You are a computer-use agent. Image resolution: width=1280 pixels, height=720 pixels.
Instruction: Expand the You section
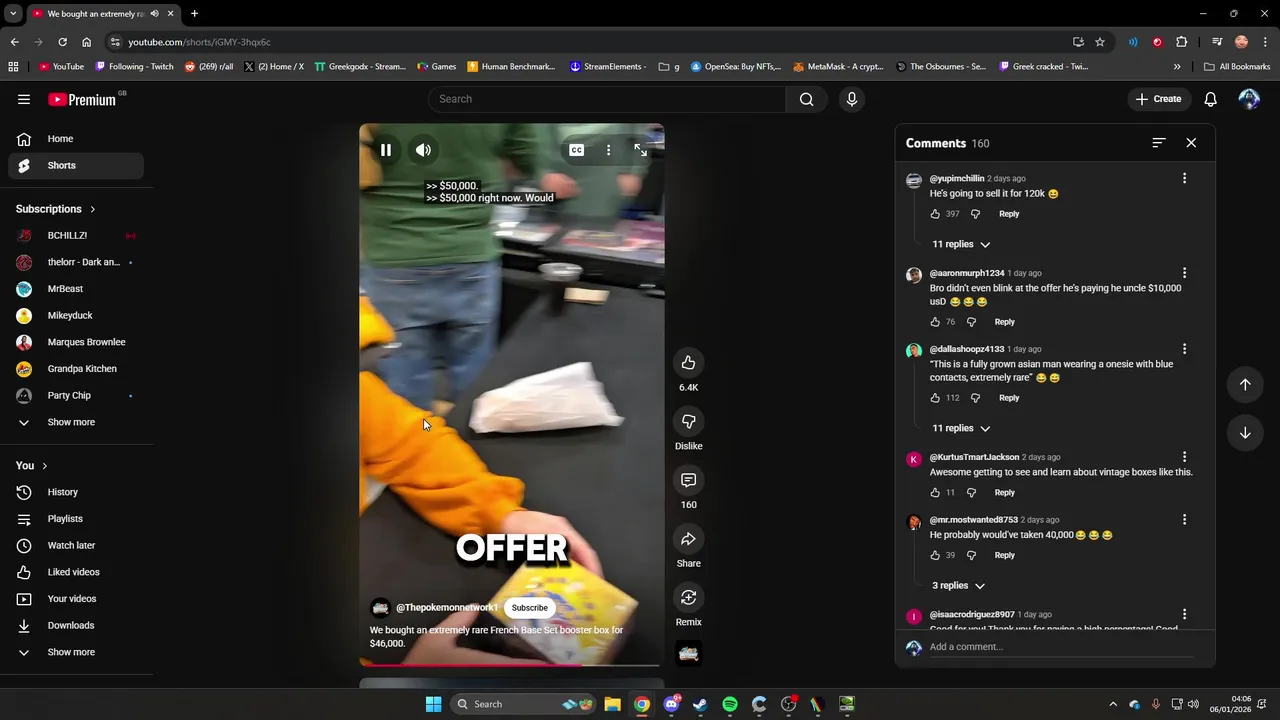point(32,466)
